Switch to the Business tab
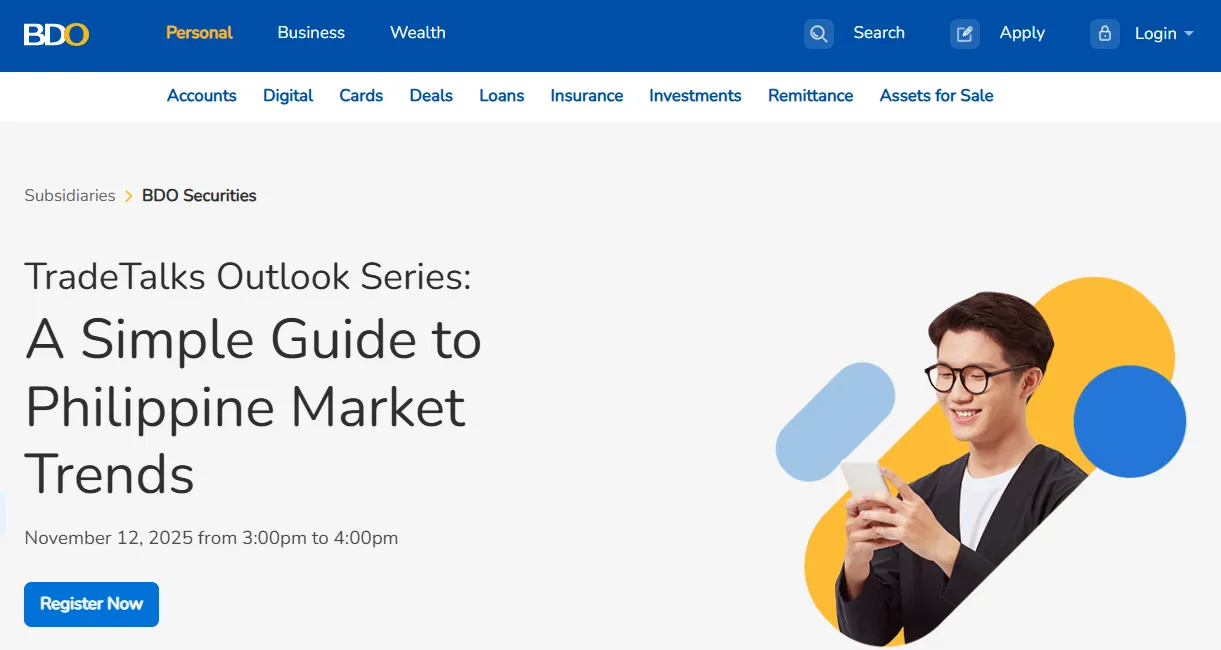This screenshot has width=1221, height=650. pos(311,33)
